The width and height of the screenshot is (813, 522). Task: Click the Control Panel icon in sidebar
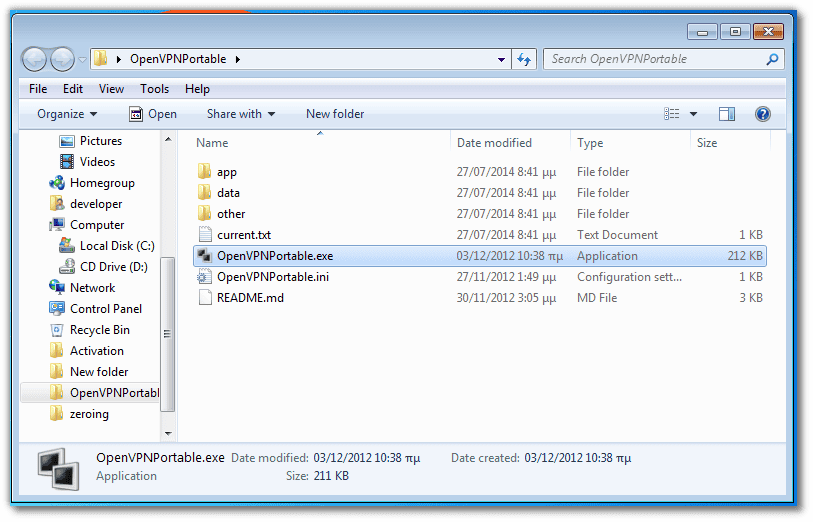pyautogui.click(x=57, y=309)
